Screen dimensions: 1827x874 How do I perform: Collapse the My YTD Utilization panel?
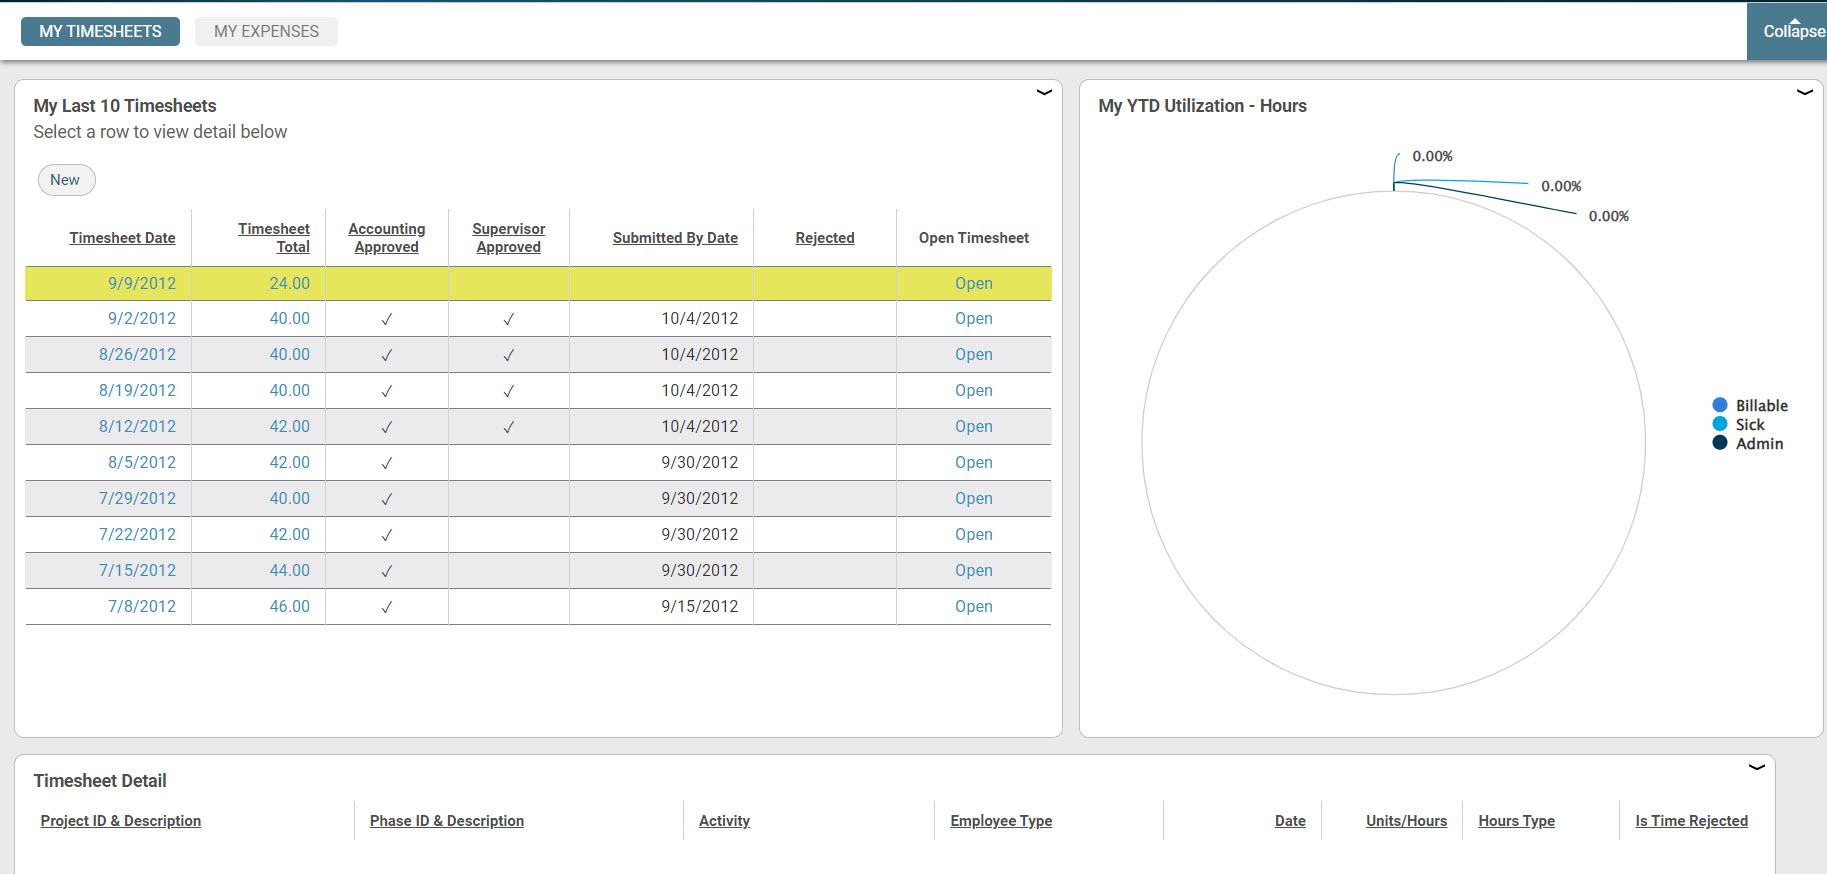click(x=1804, y=93)
